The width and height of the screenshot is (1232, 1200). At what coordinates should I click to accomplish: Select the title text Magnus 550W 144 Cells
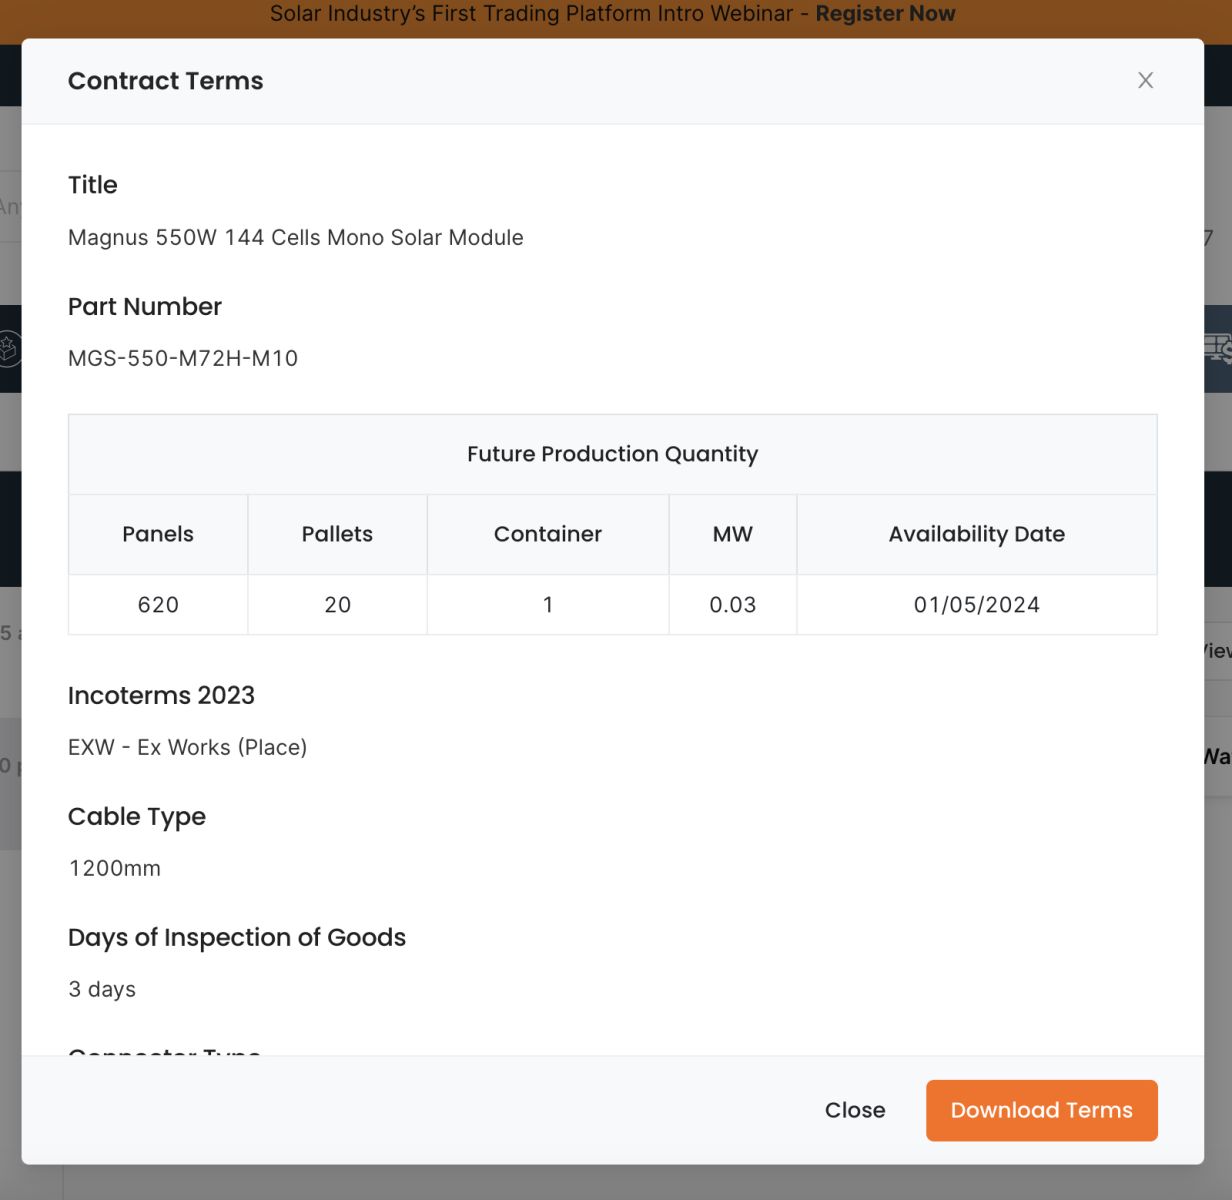click(295, 238)
